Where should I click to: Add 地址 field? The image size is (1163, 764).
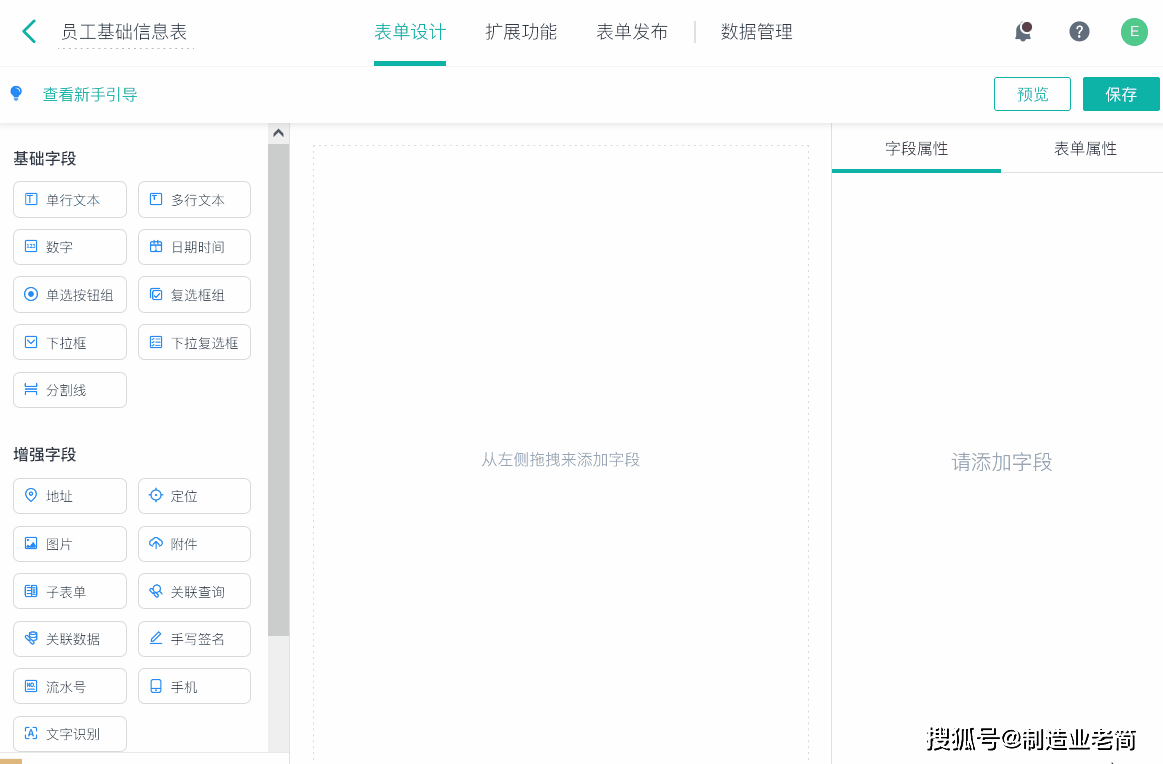pyautogui.click(x=70, y=496)
